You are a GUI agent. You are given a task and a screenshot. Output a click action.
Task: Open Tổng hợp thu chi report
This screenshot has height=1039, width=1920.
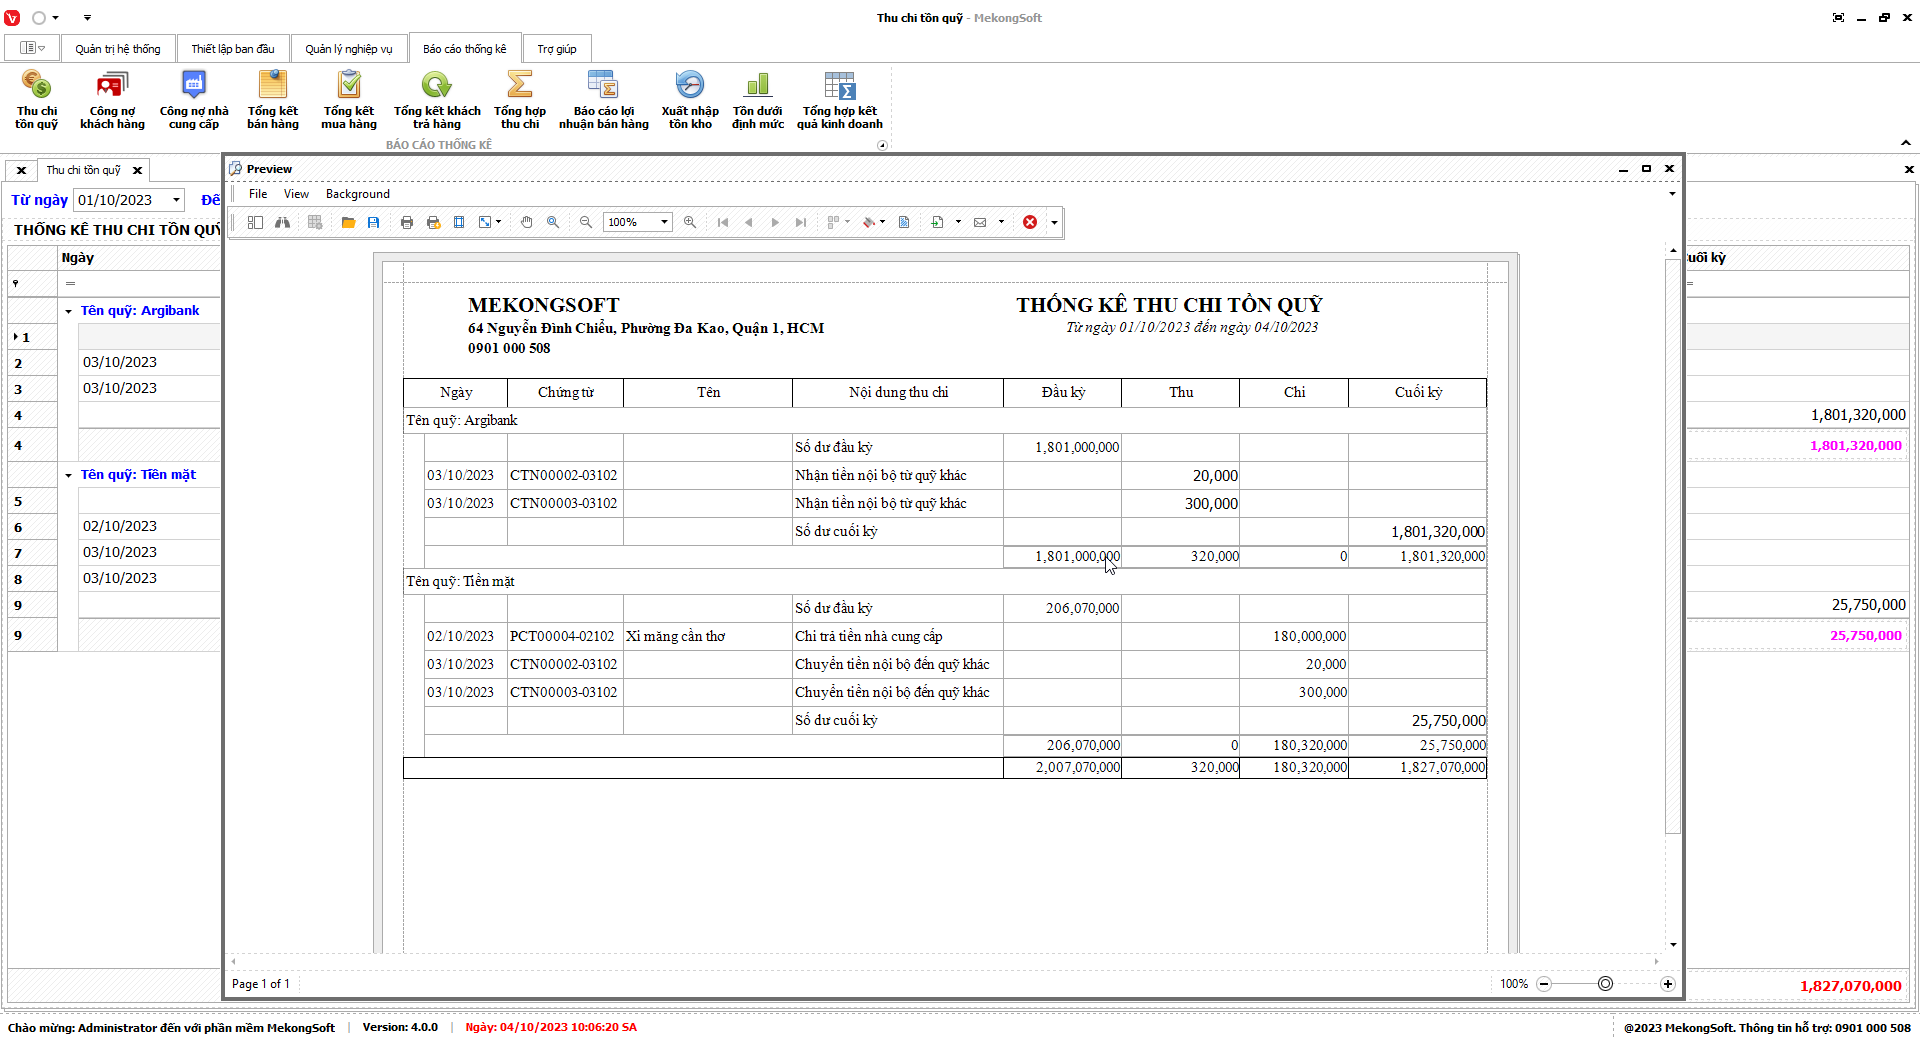(520, 101)
